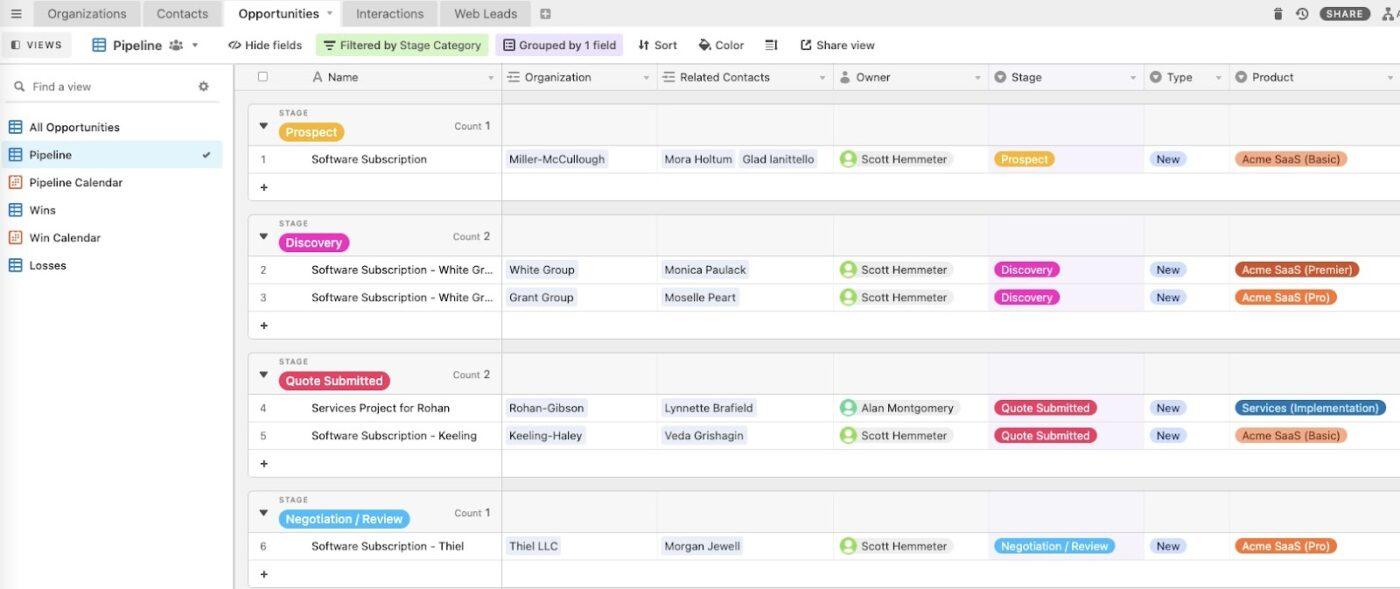Click Alan Montgomery's avatar icon
The width and height of the screenshot is (1400, 589).
coord(848,408)
